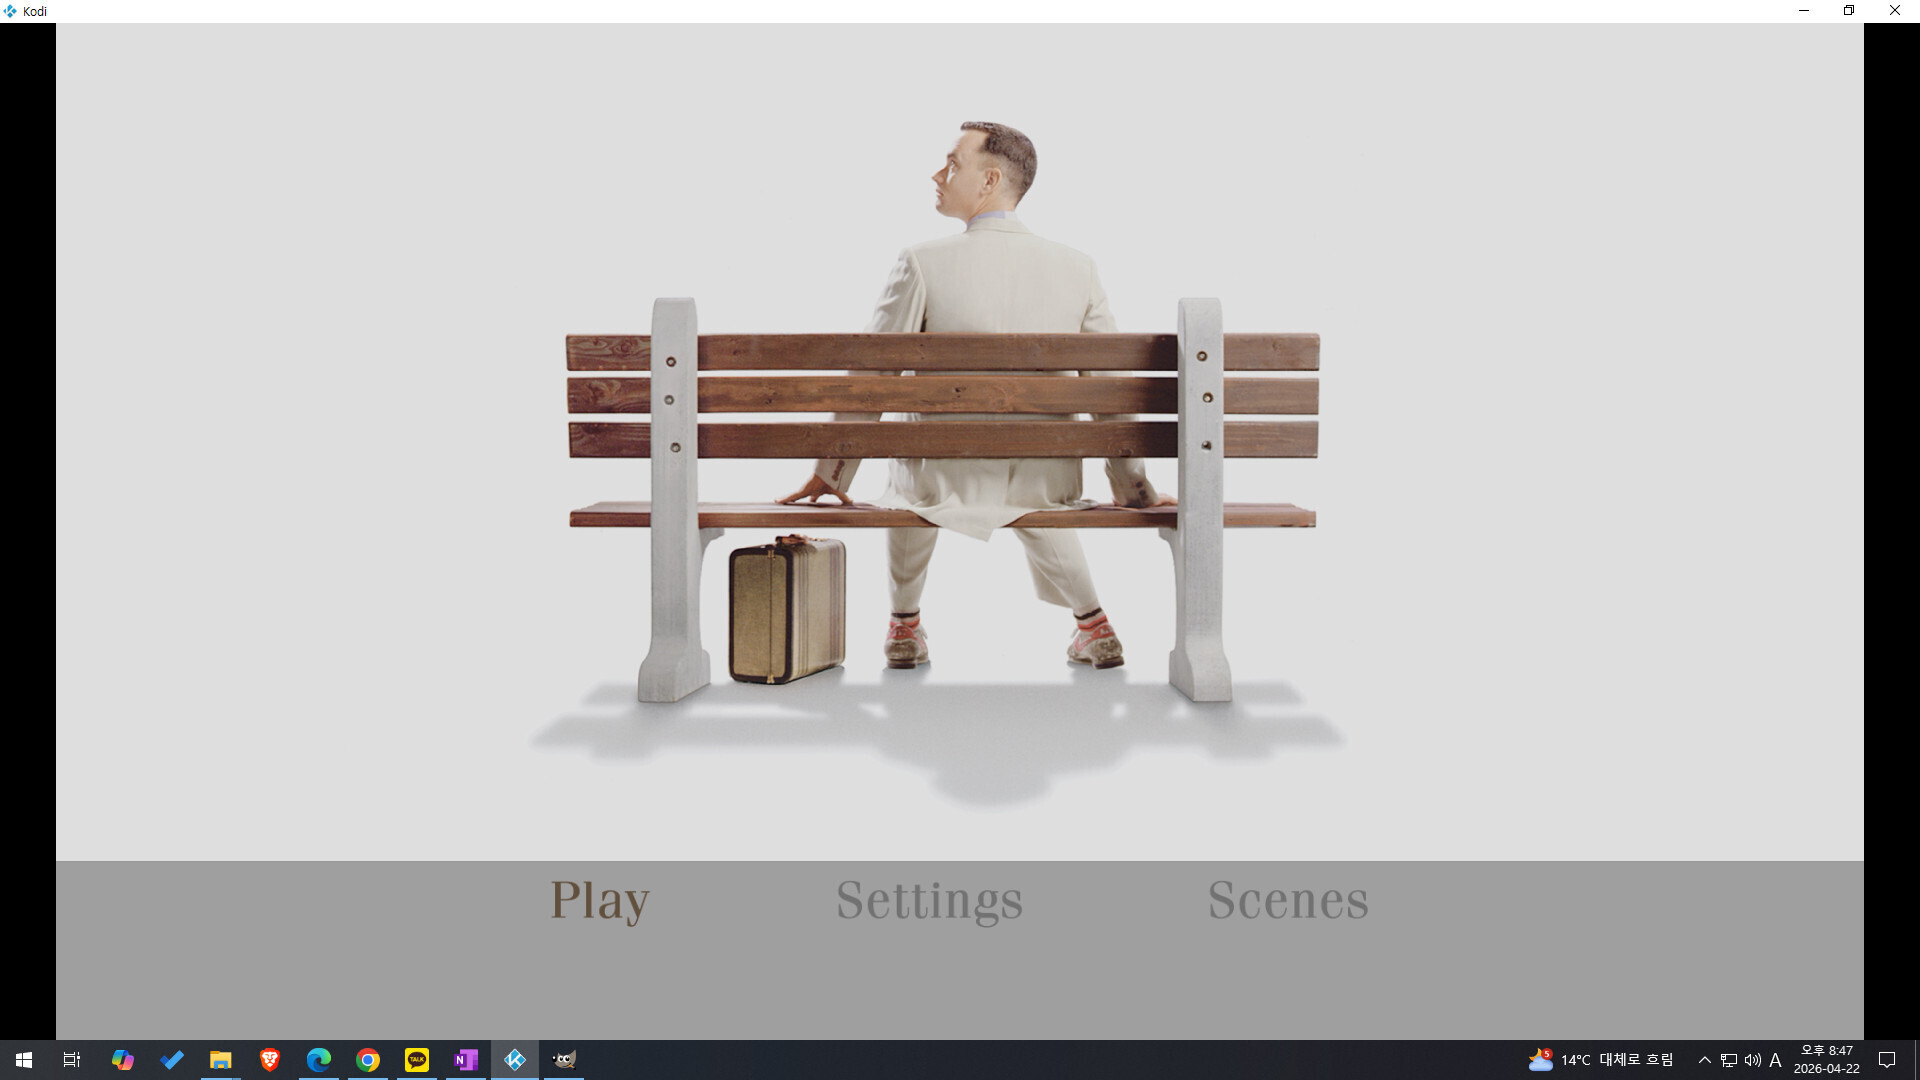The height and width of the screenshot is (1080, 1920).
Task: Launch Brave browser from the taskbar
Action: click(x=270, y=1060)
